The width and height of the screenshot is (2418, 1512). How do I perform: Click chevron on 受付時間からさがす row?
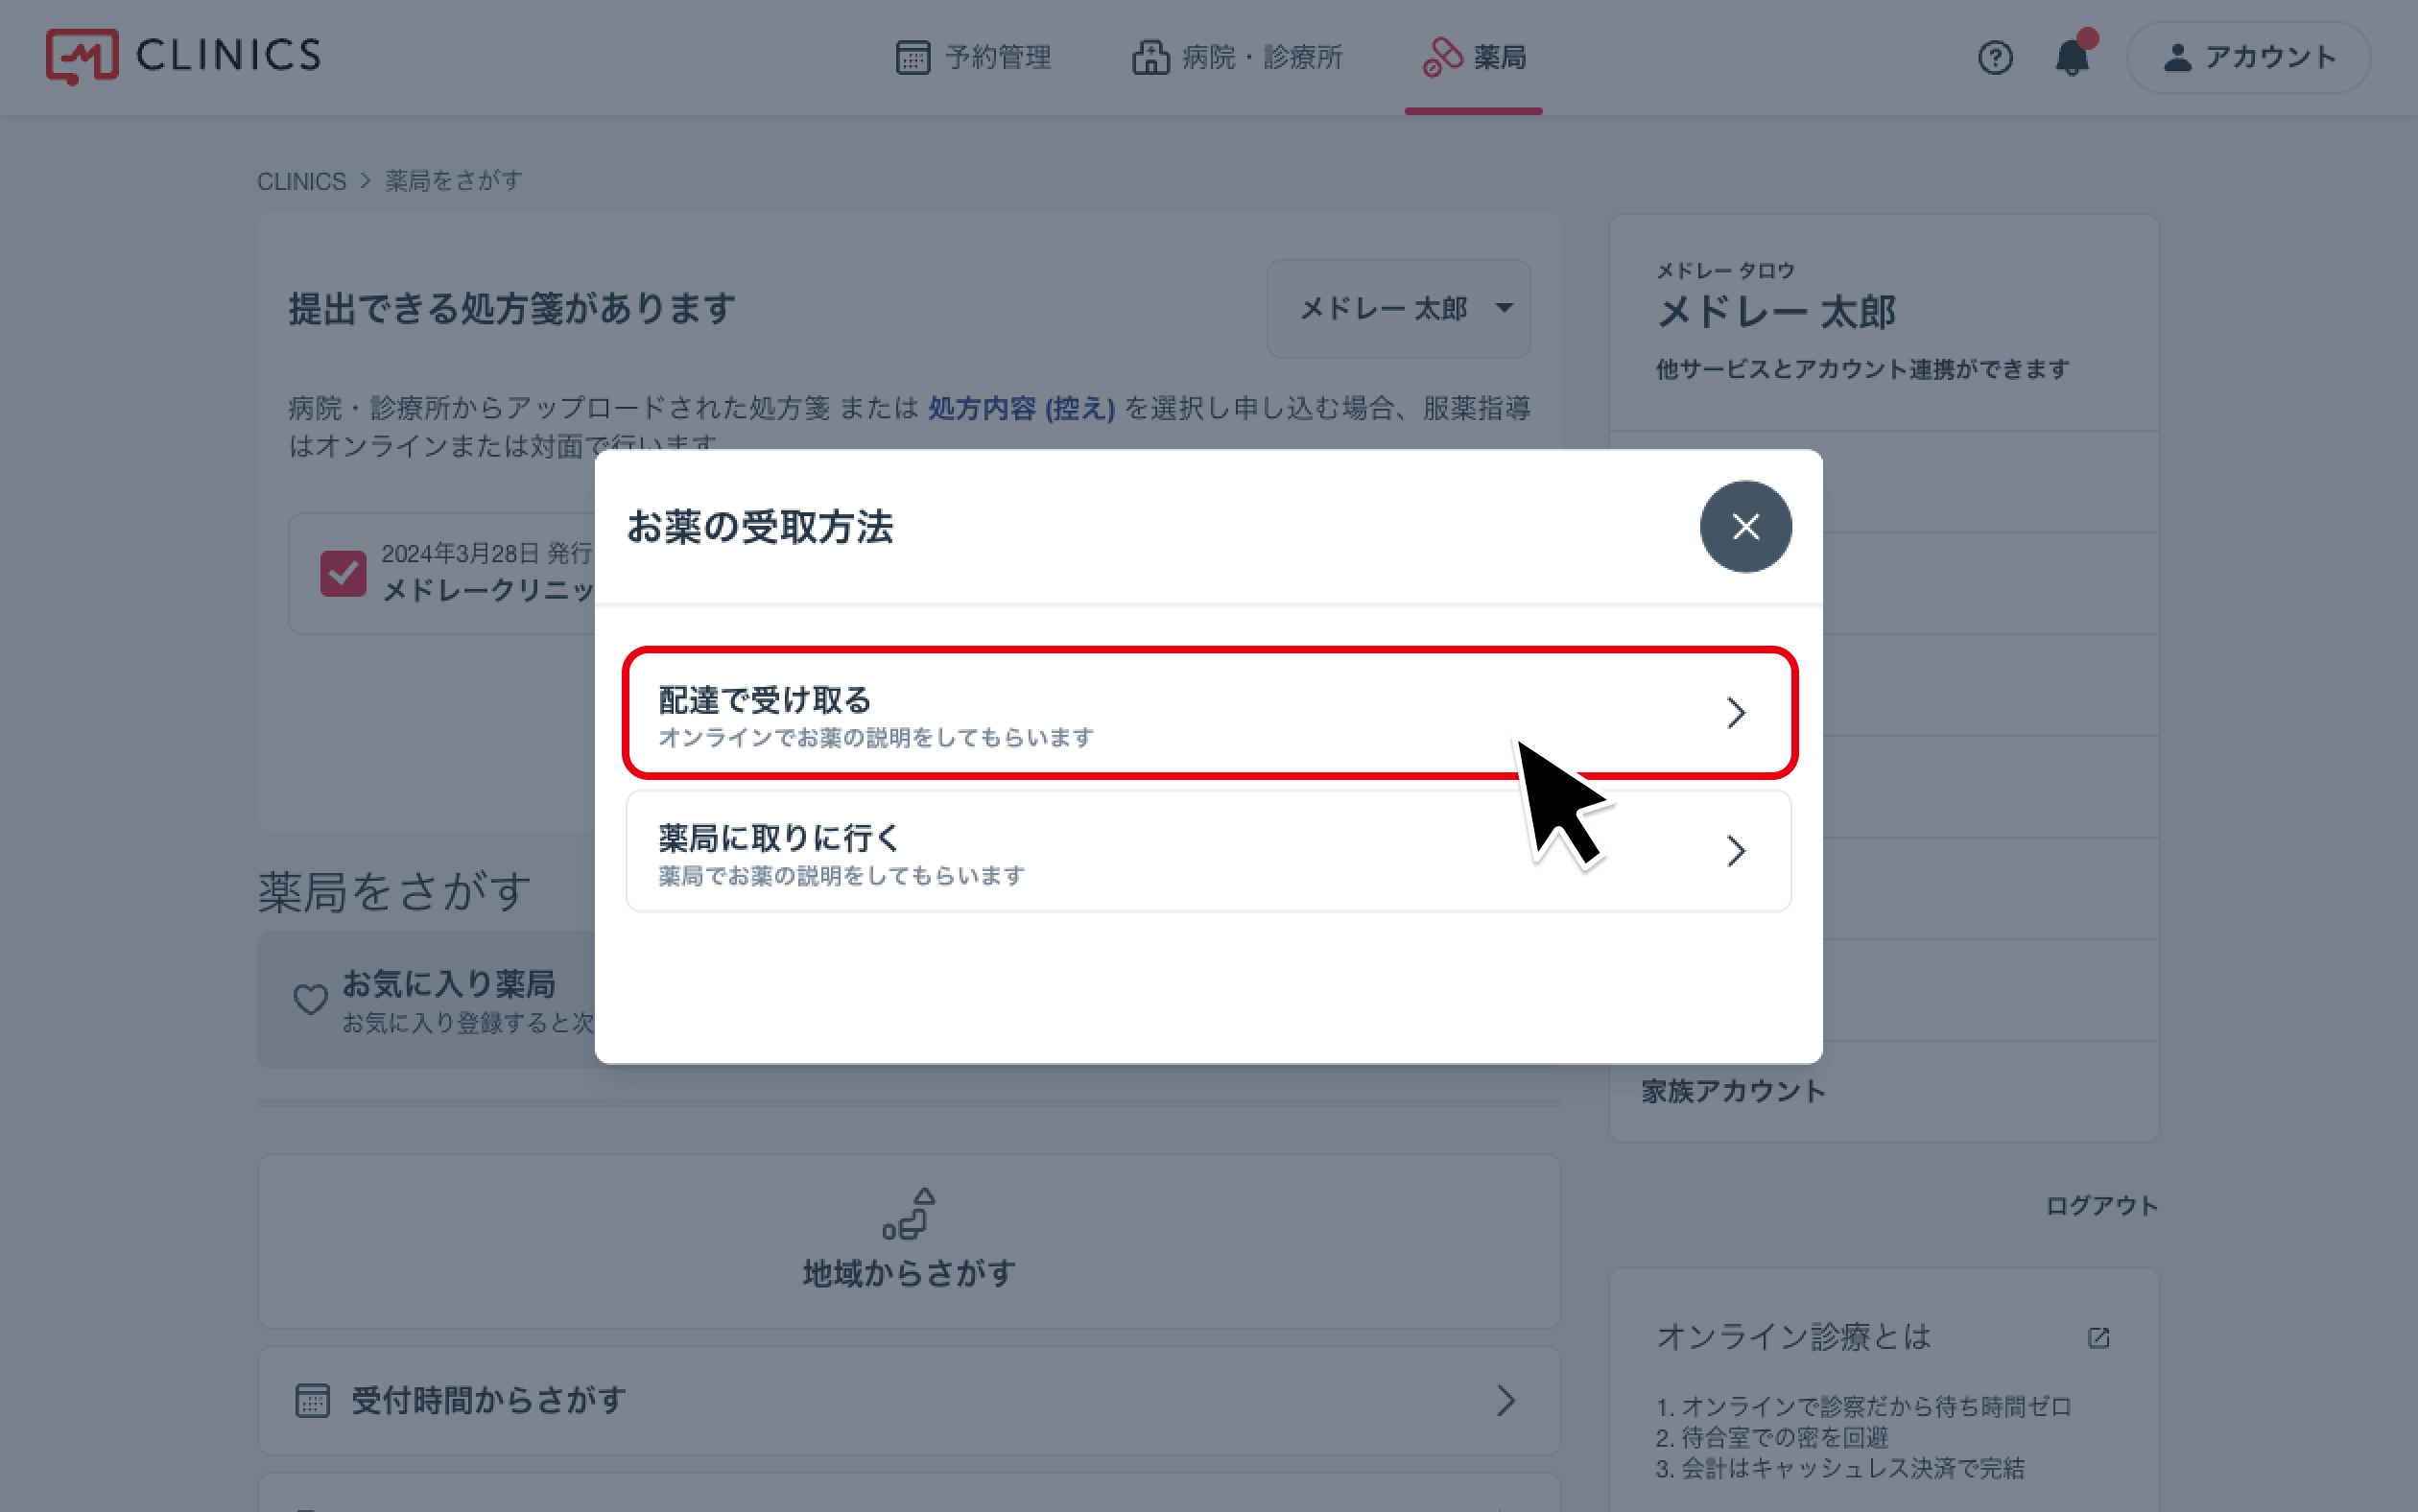click(x=1506, y=1400)
